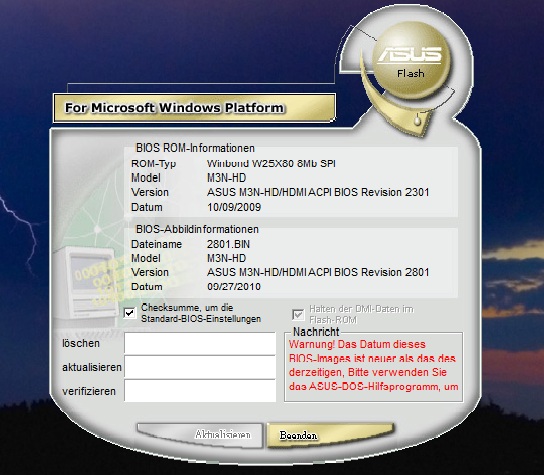This screenshot has height=475, width=544.
Task: Click the löschen progress bar
Action: [x=200, y=343]
